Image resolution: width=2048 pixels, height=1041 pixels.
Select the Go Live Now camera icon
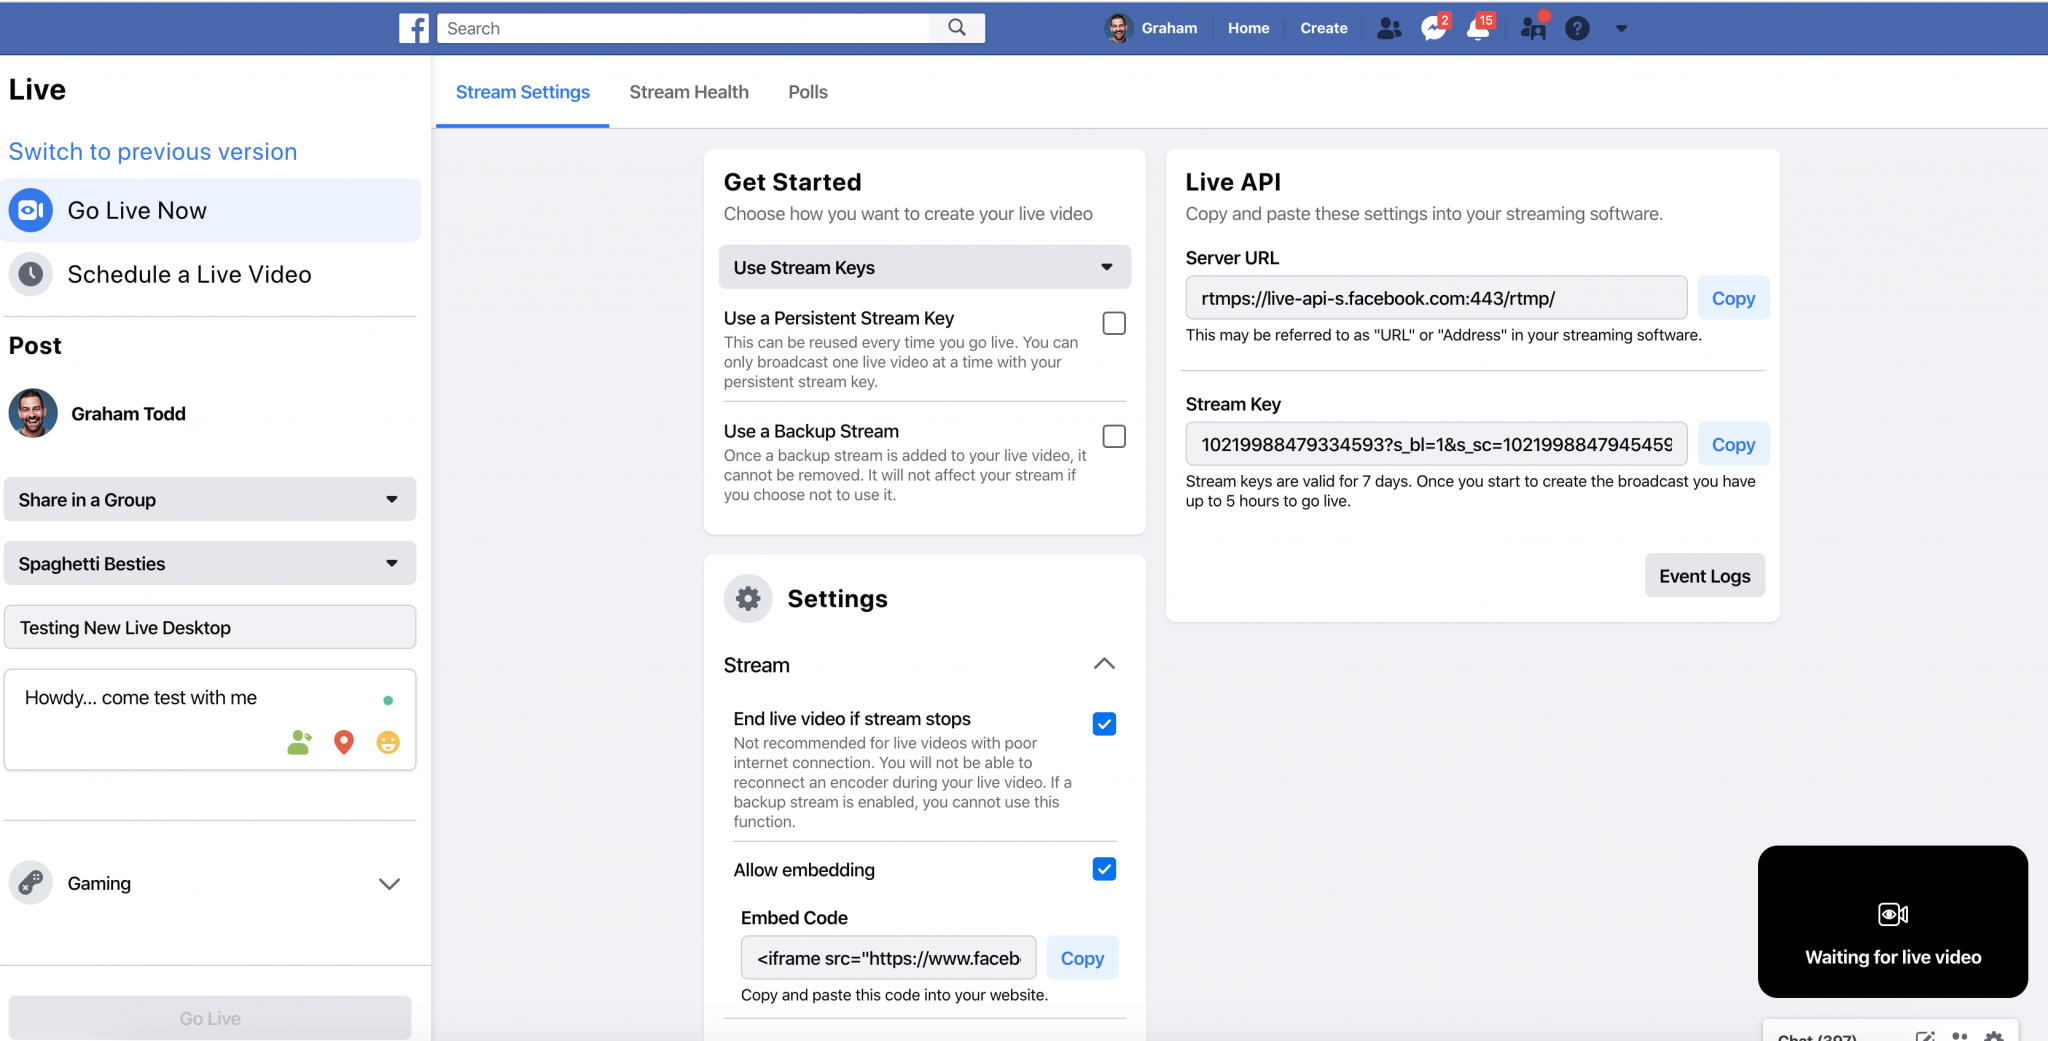tap(30, 210)
